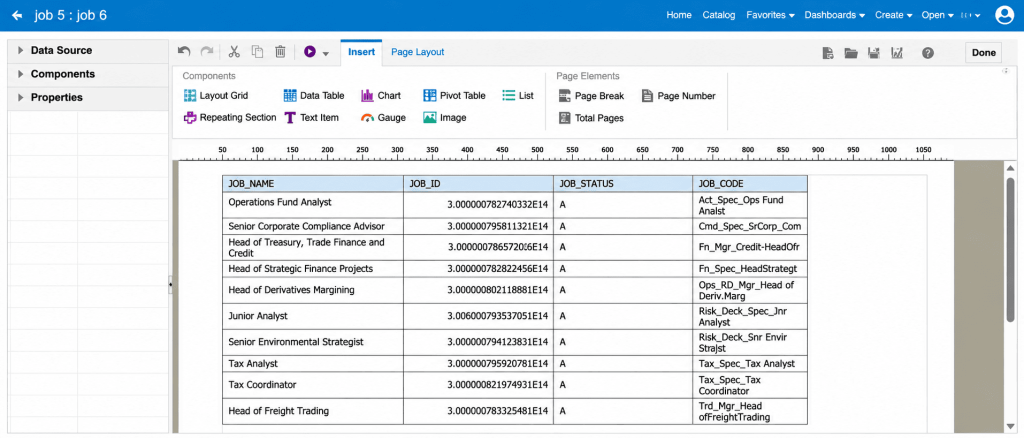
Task: Open the blurred dropdown beside Open
Action: pos(970,15)
